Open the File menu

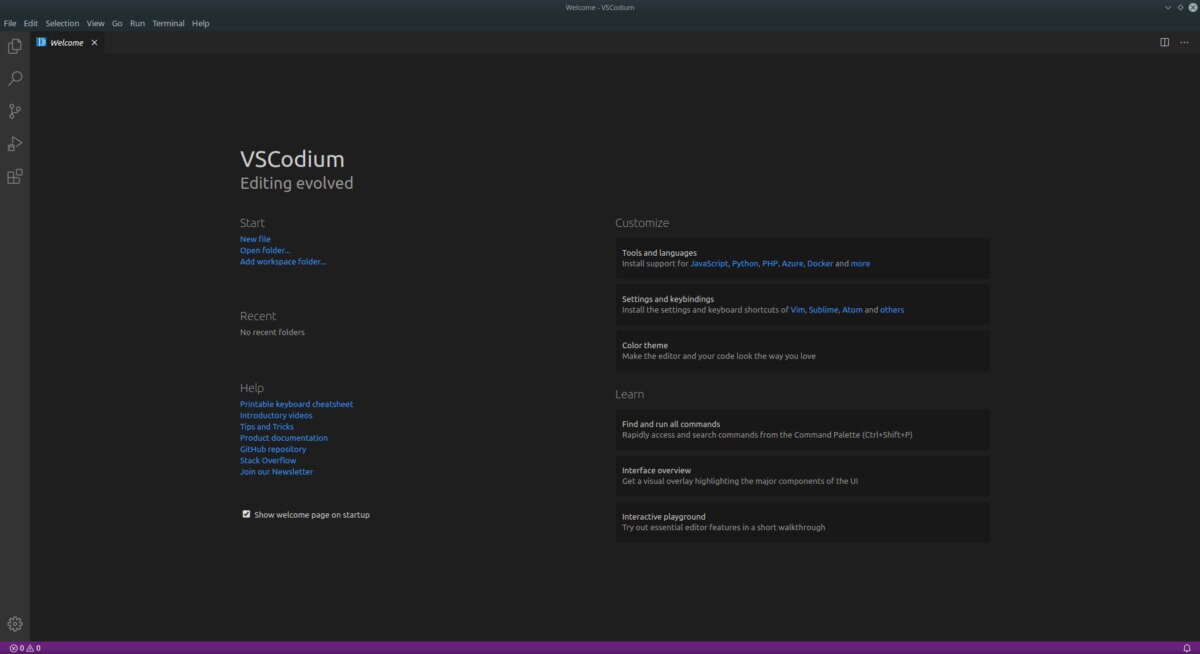pos(10,23)
